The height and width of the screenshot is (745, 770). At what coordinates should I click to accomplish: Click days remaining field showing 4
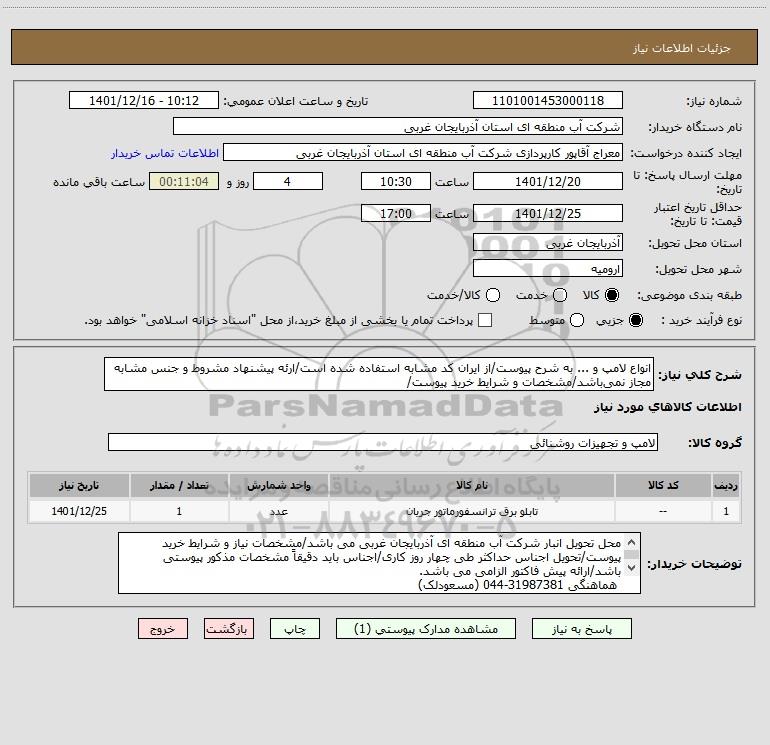(x=288, y=181)
